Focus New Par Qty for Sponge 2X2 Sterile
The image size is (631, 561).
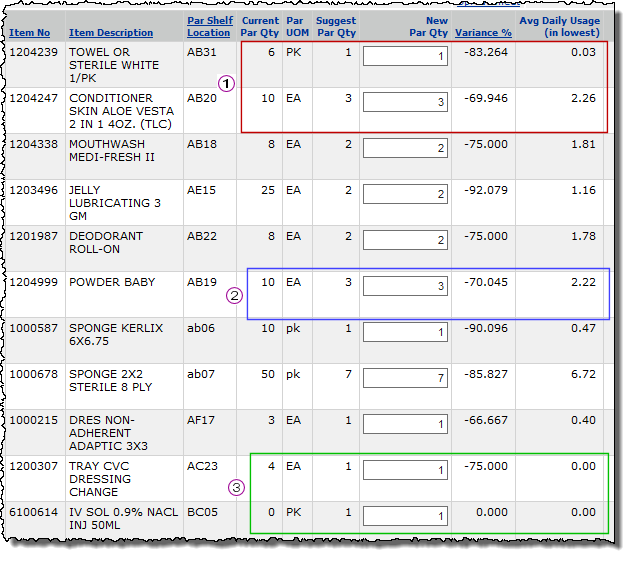[x=405, y=378]
